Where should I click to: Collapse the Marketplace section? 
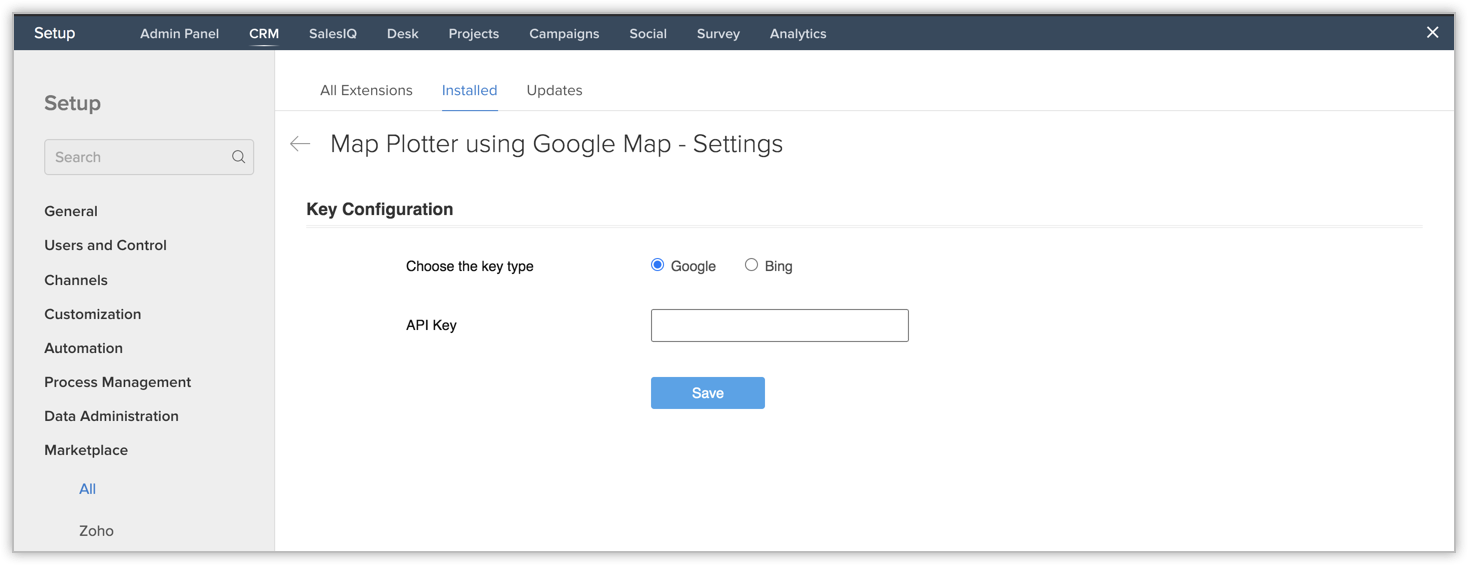tap(86, 450)
